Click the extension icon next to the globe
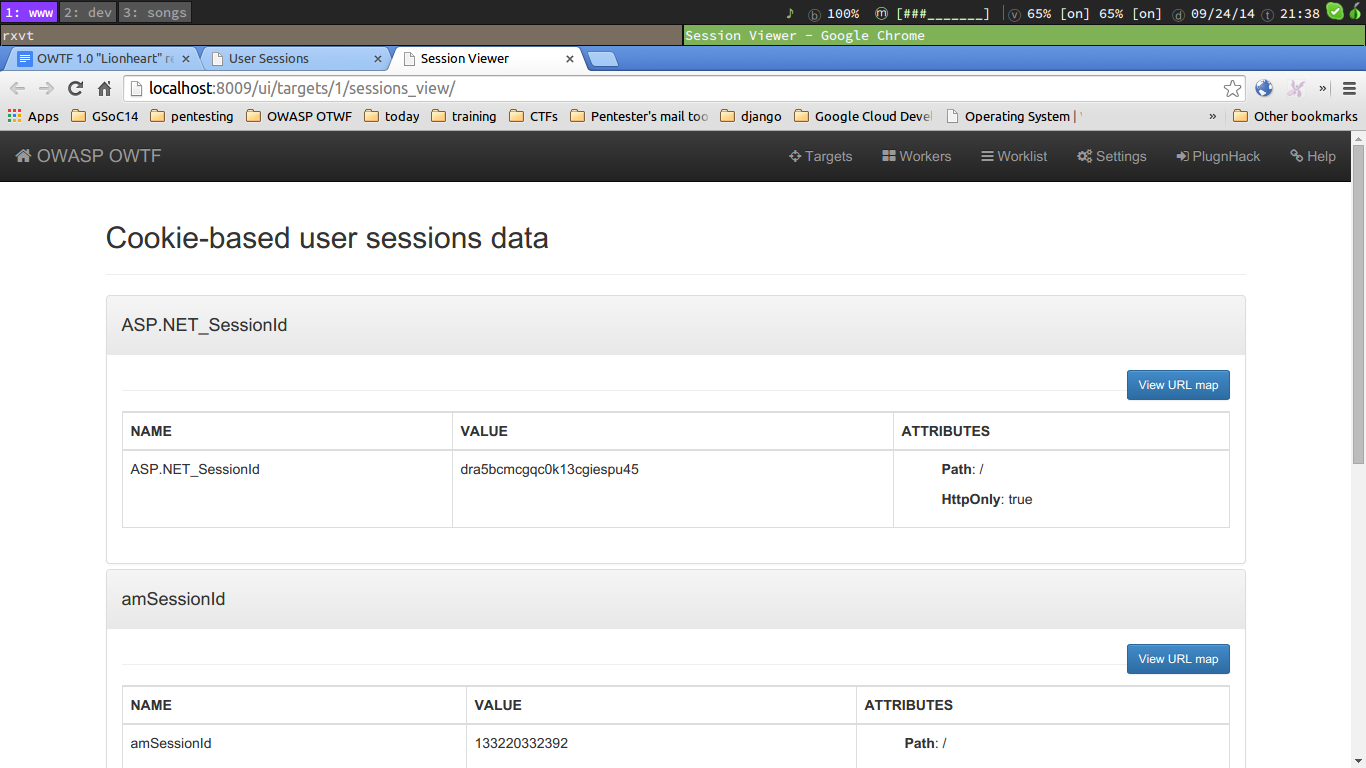The image size is (1366, 768). tap(1296, 88)
